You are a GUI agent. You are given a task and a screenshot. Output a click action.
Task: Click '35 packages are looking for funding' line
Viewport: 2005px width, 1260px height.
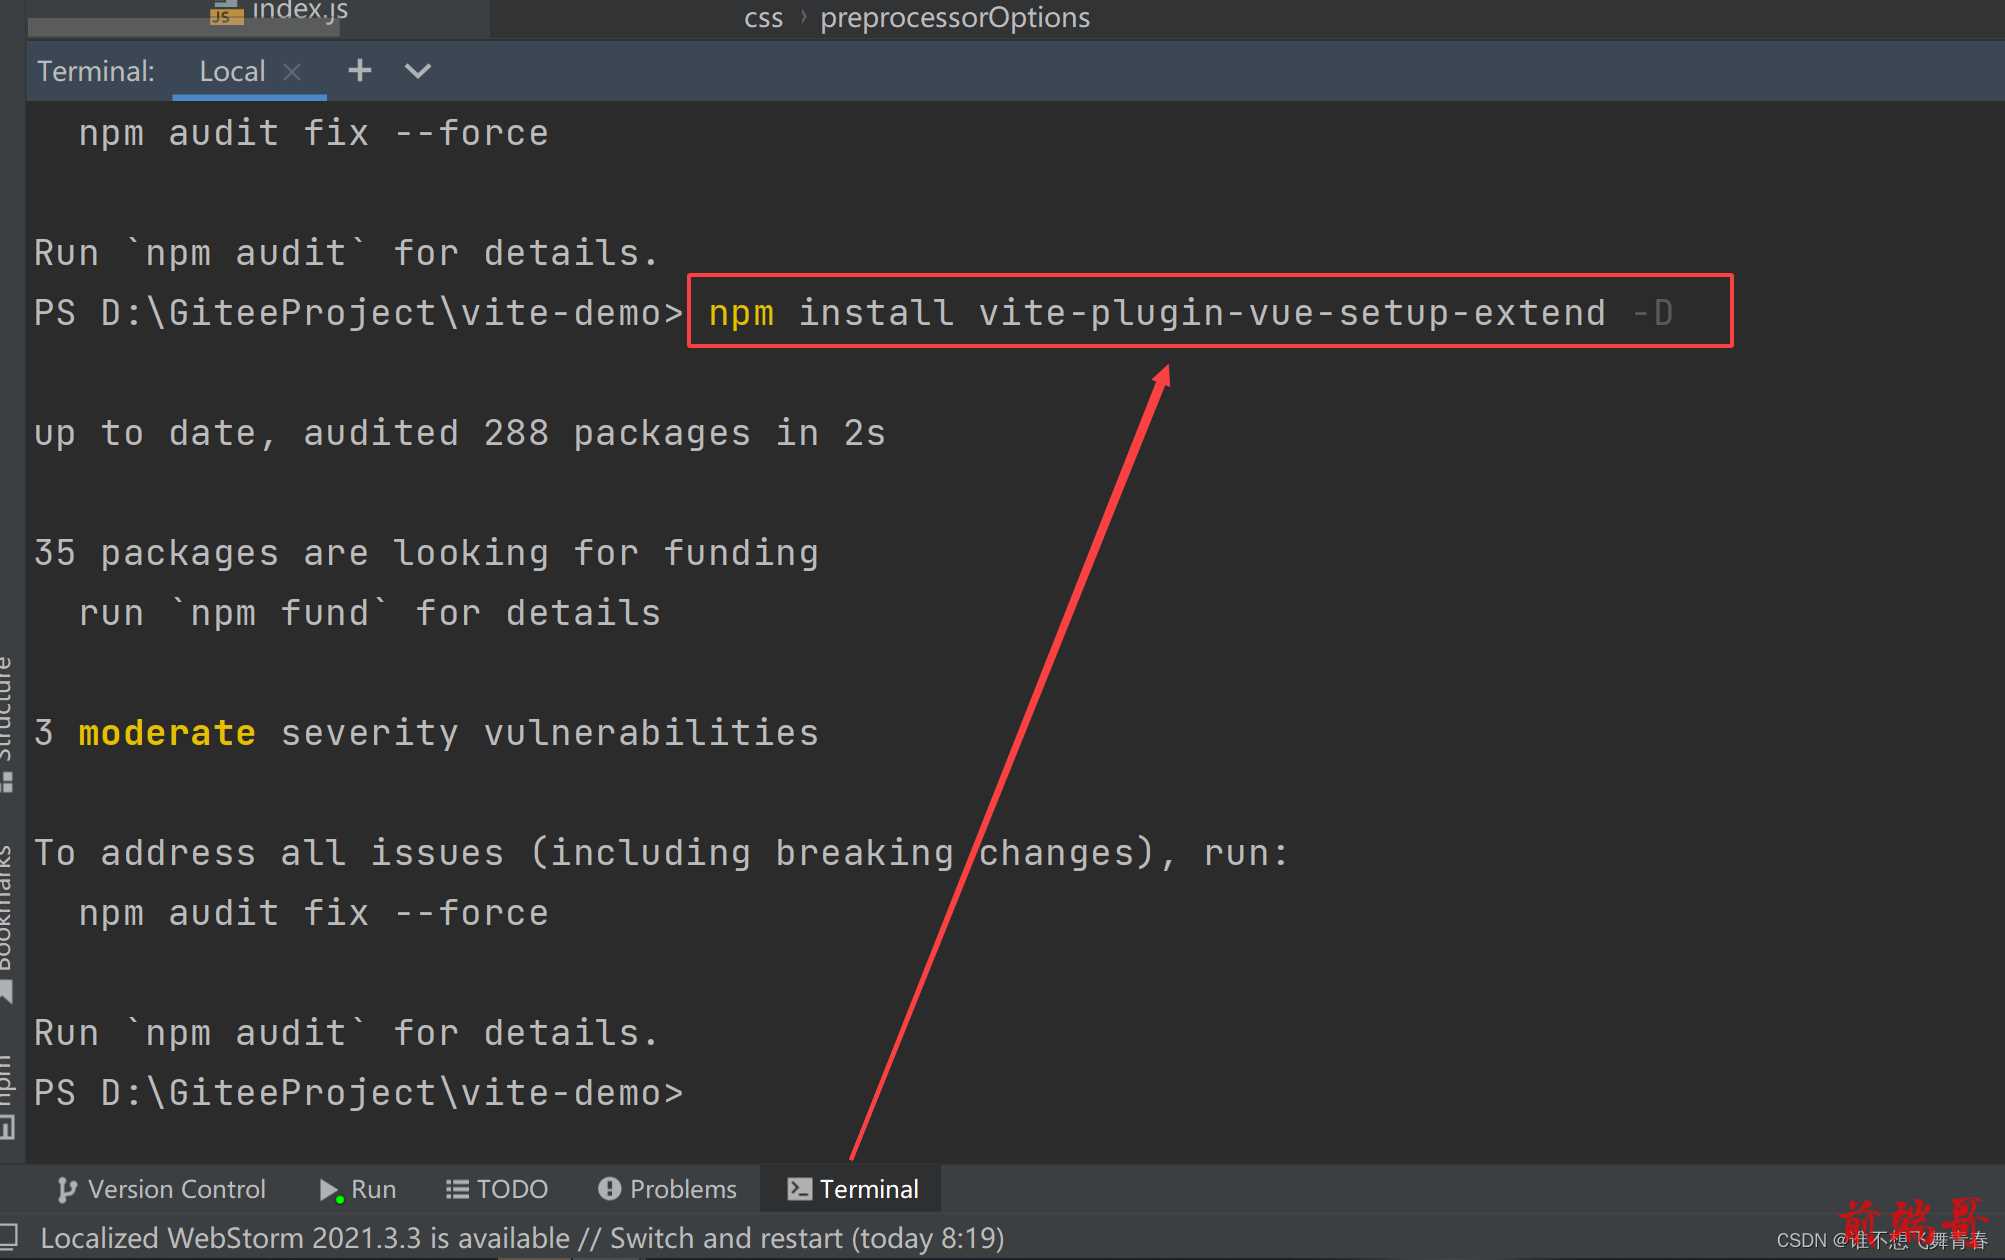coord(426,553)
